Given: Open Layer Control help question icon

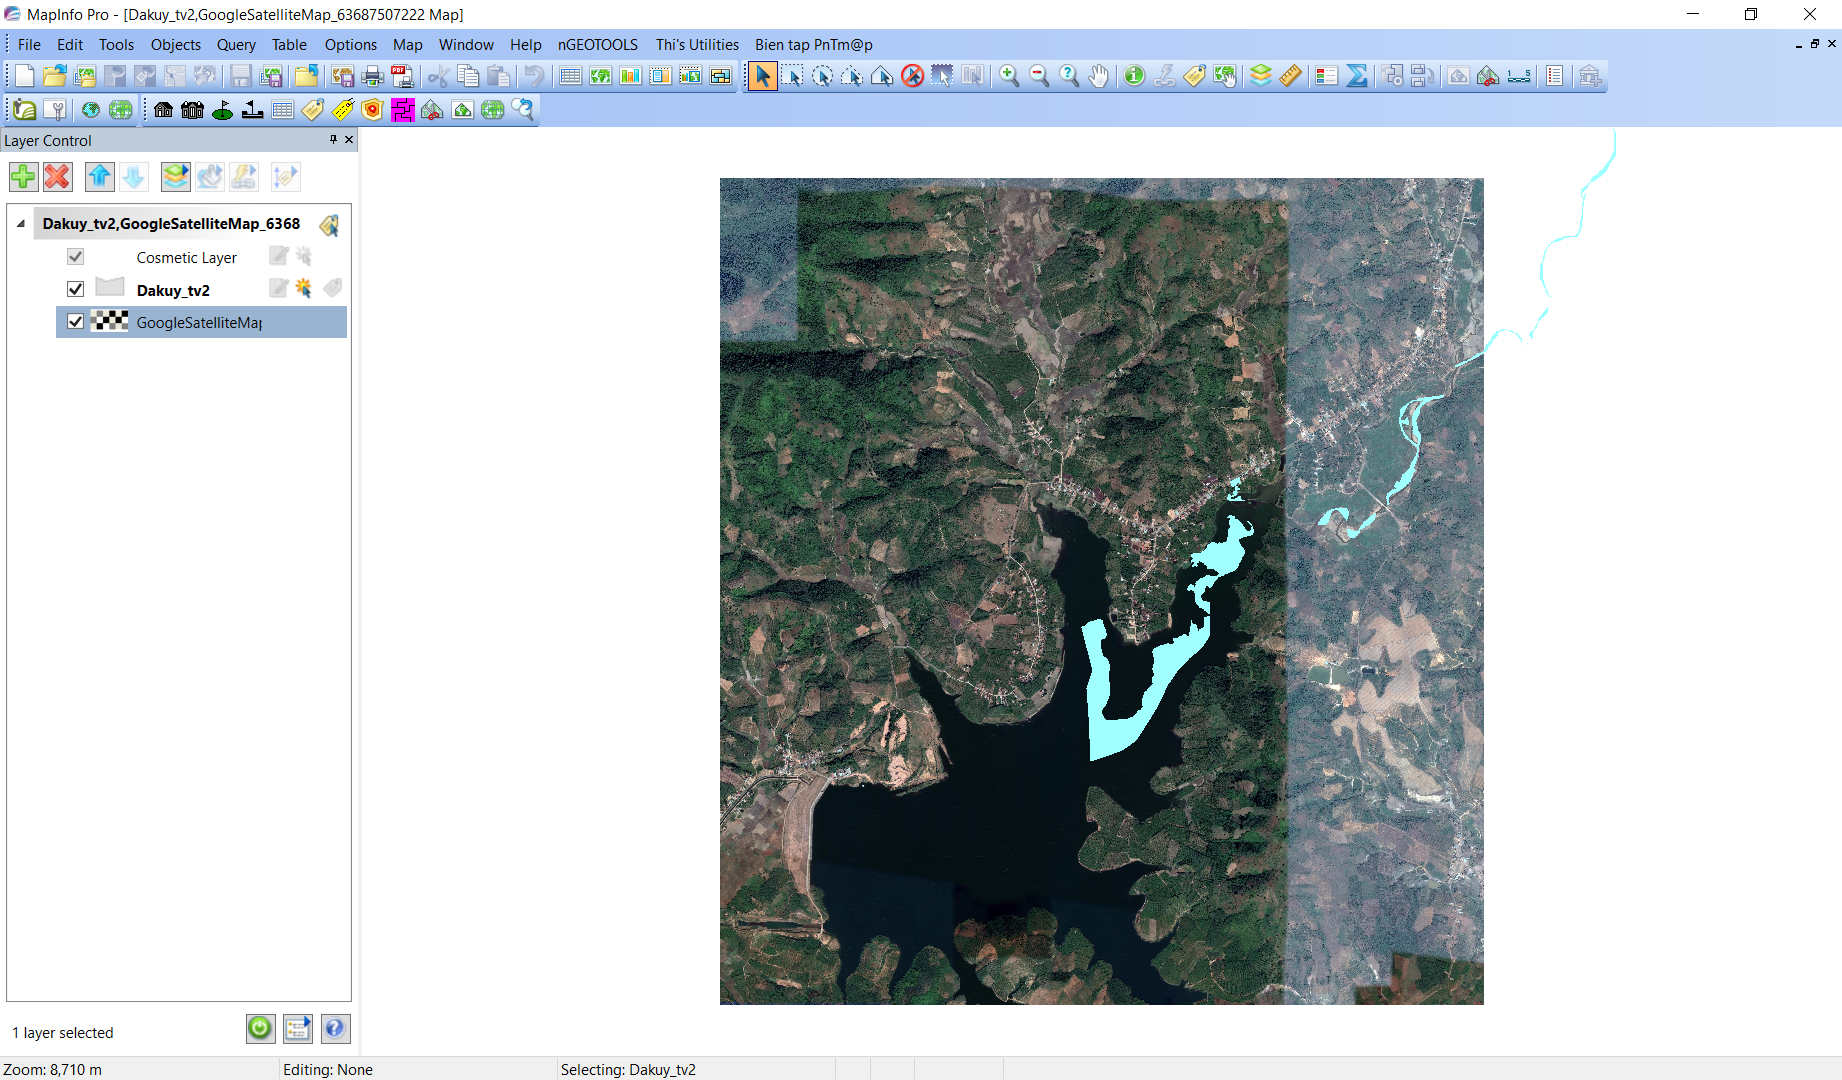Looking at the screenshot, I should tap(335, 1028).
